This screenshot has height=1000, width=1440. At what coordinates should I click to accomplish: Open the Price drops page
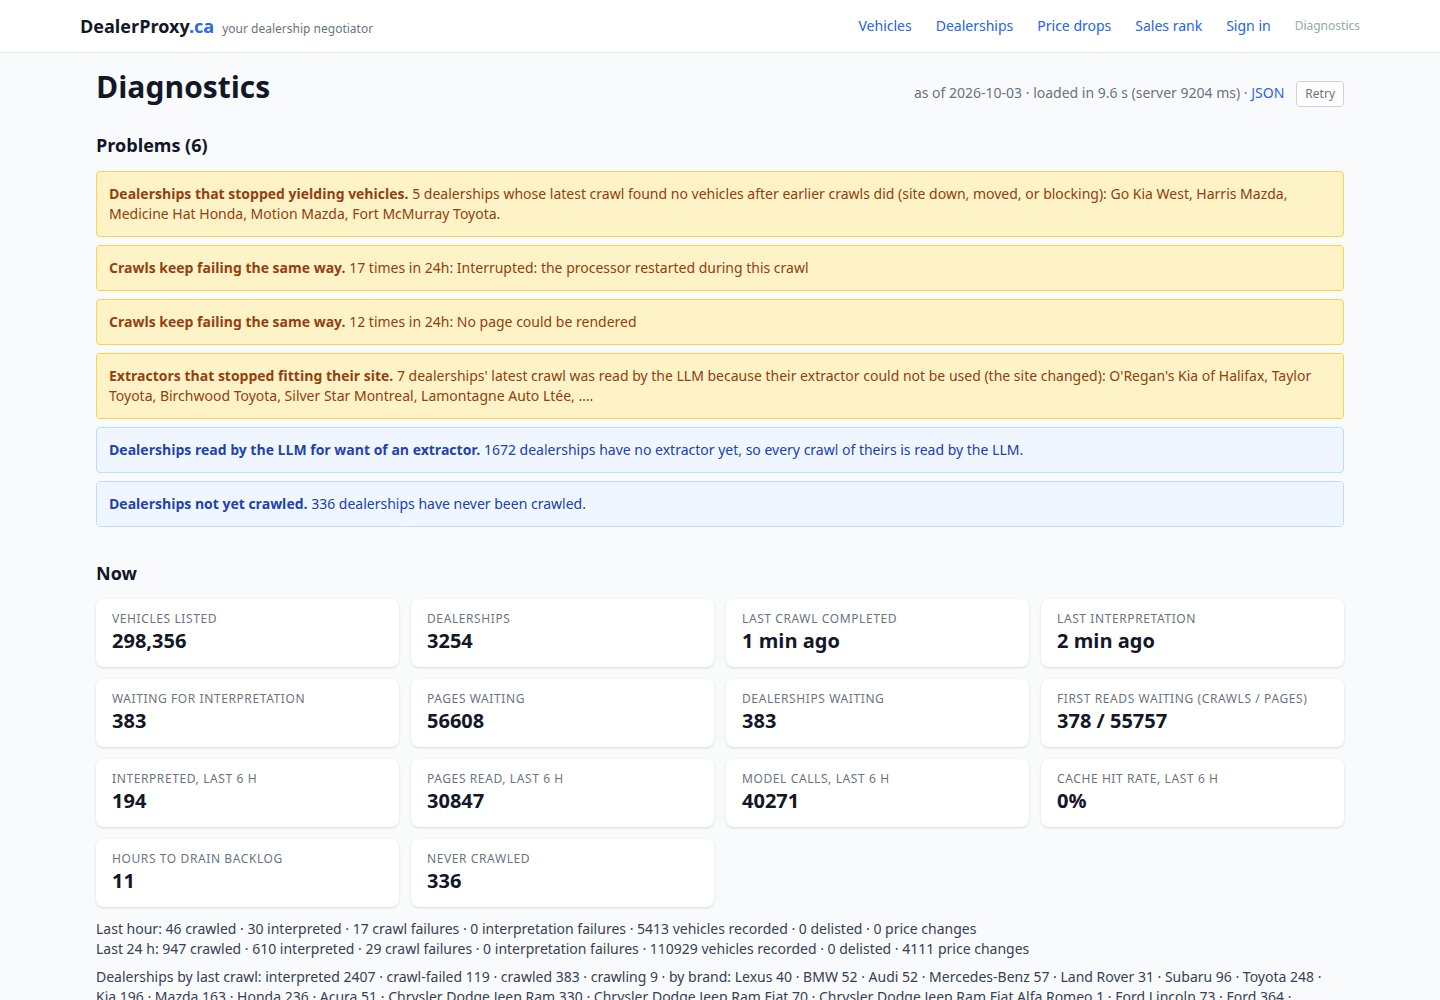point(1074,26)
